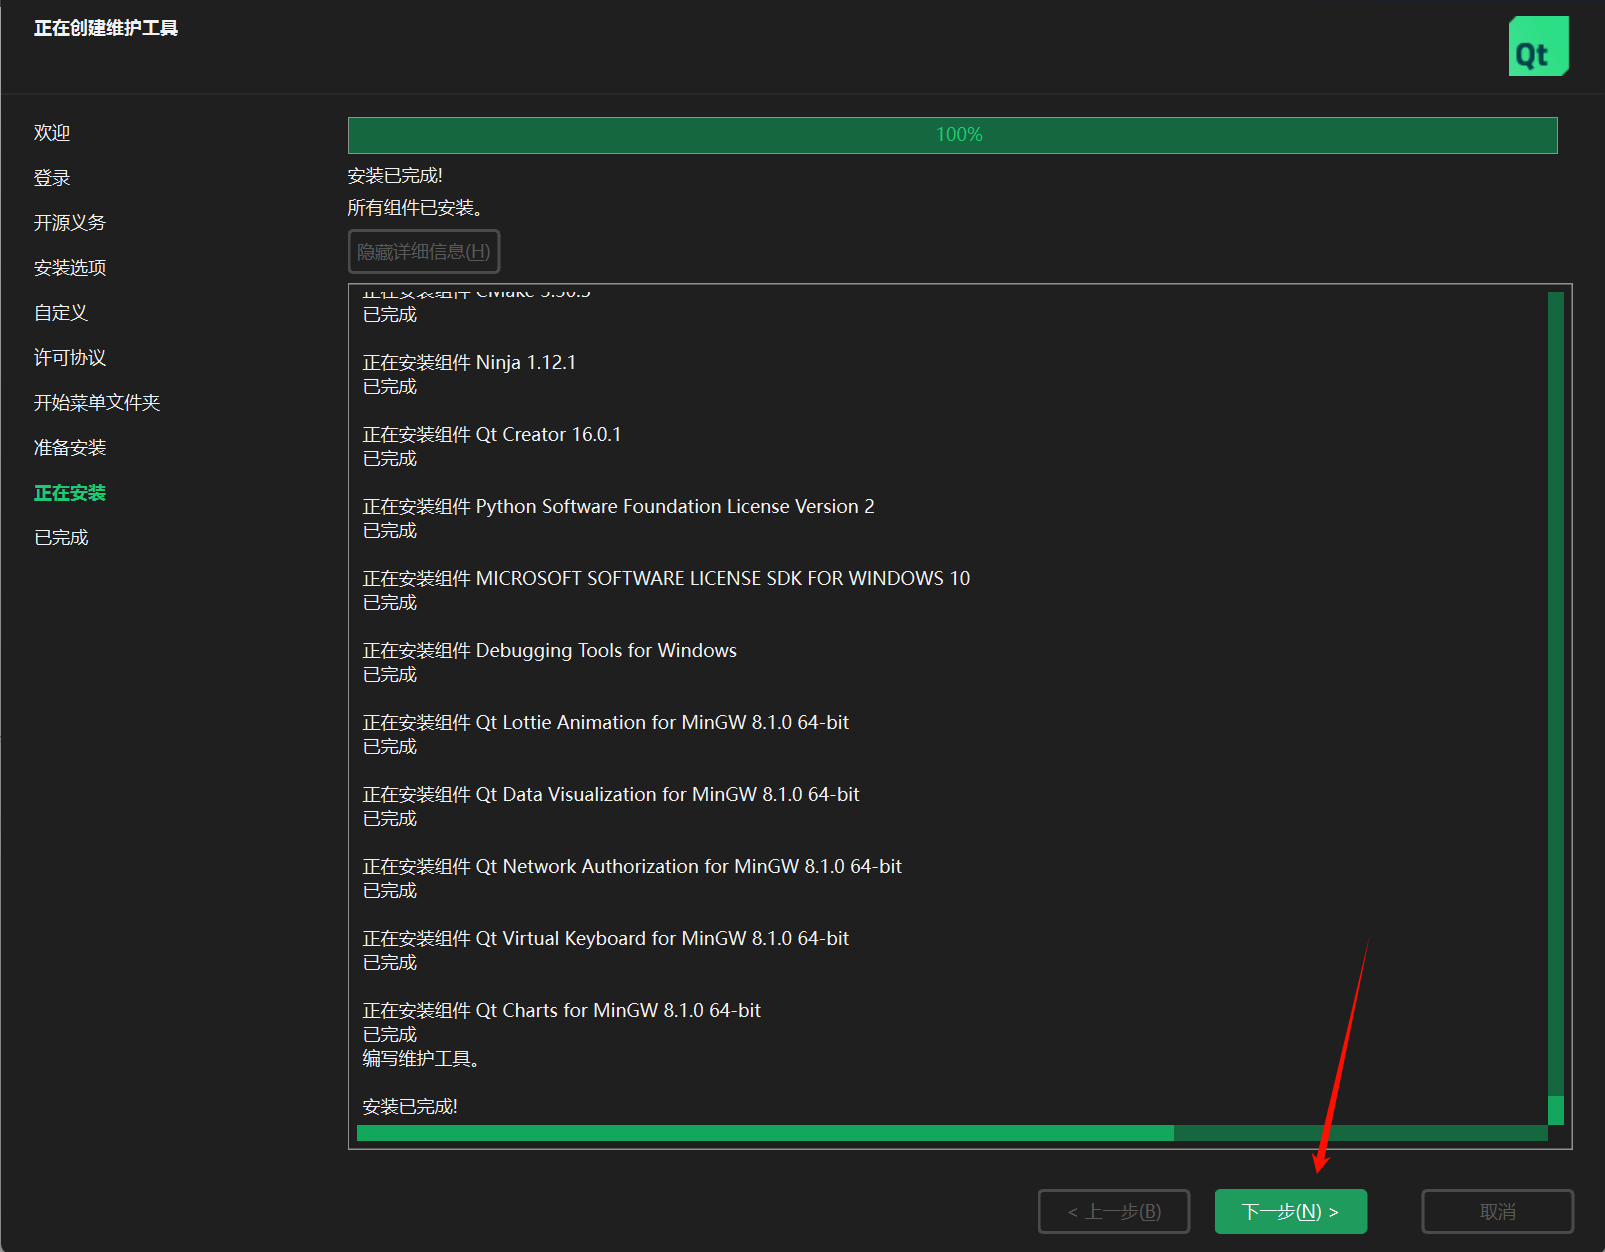1605x1252 pixels.
Task: Click the 100% progress bar
Action: pyautogui.click(x=951, y=134)
